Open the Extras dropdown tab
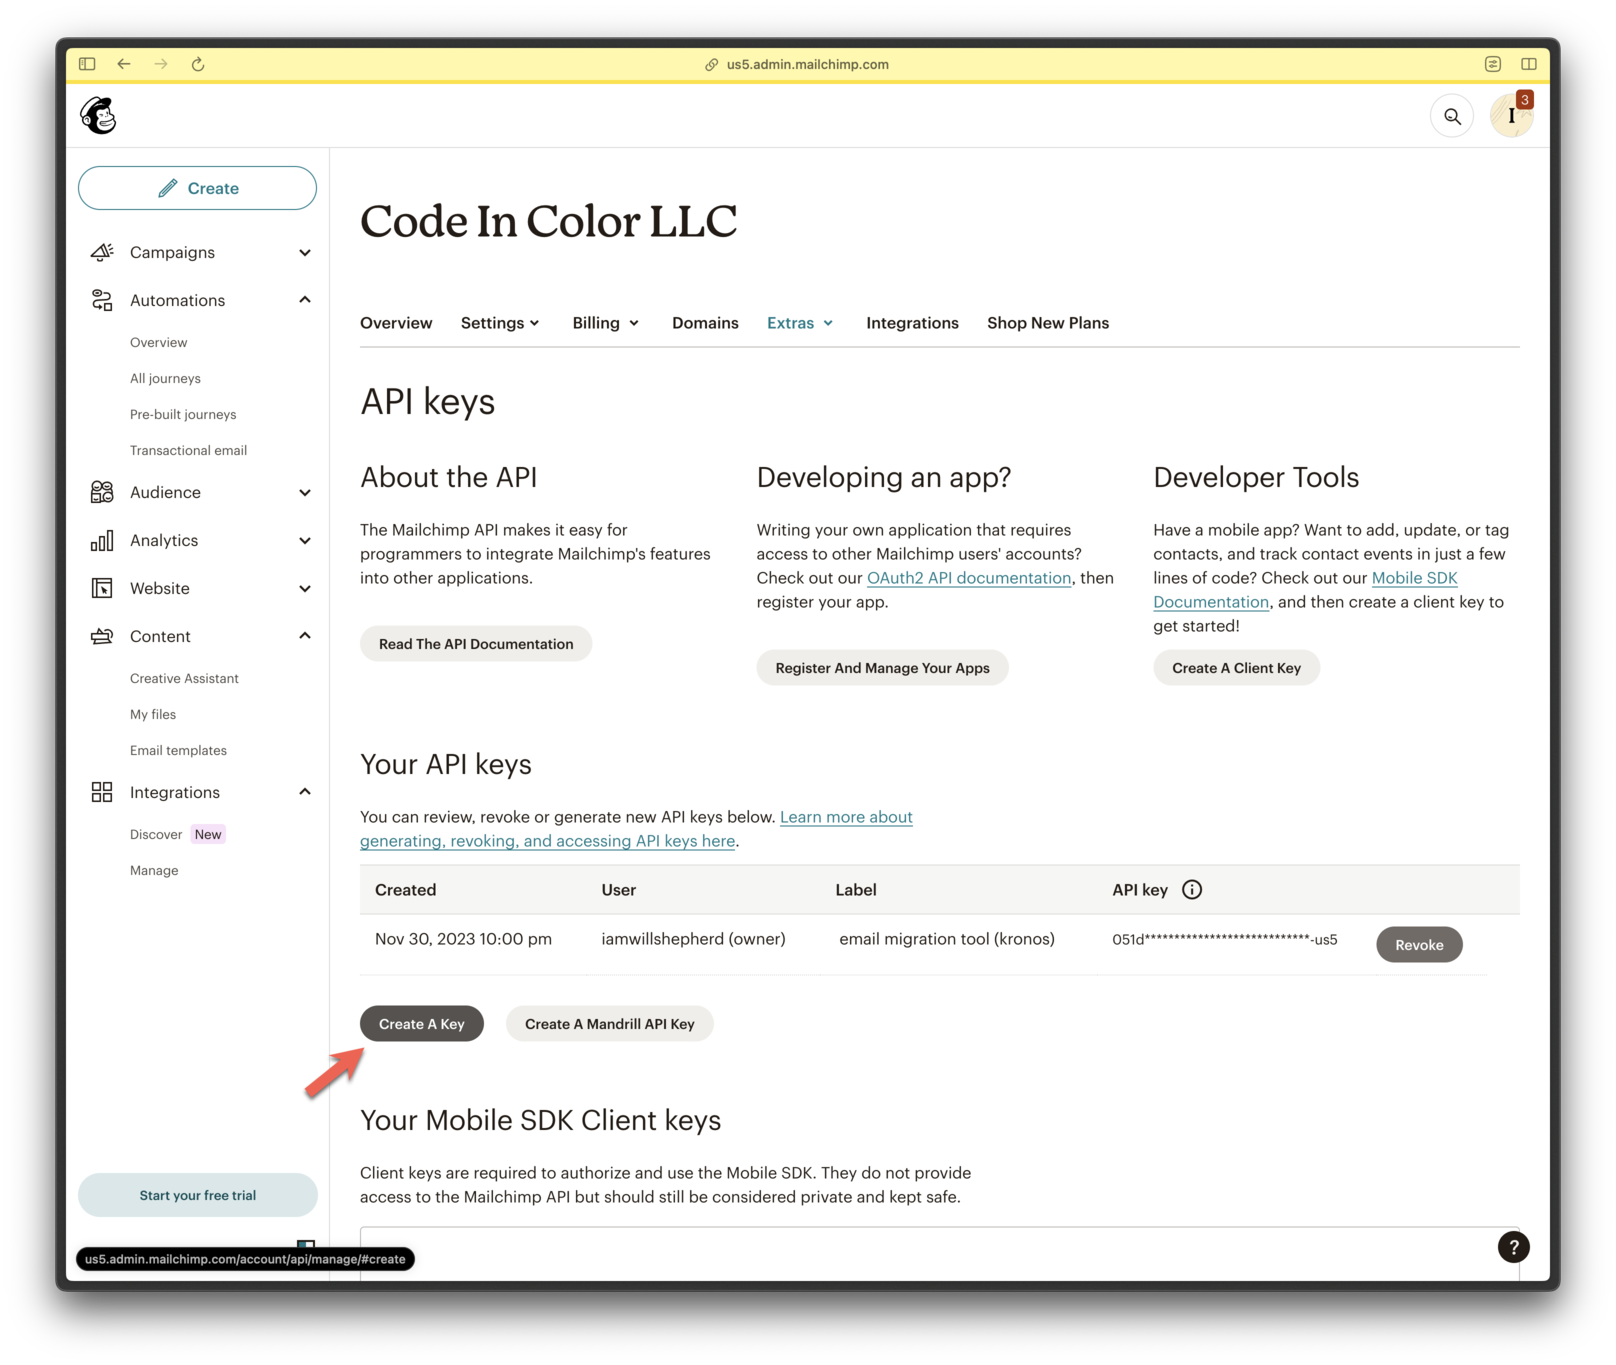 tap(800, 323)
